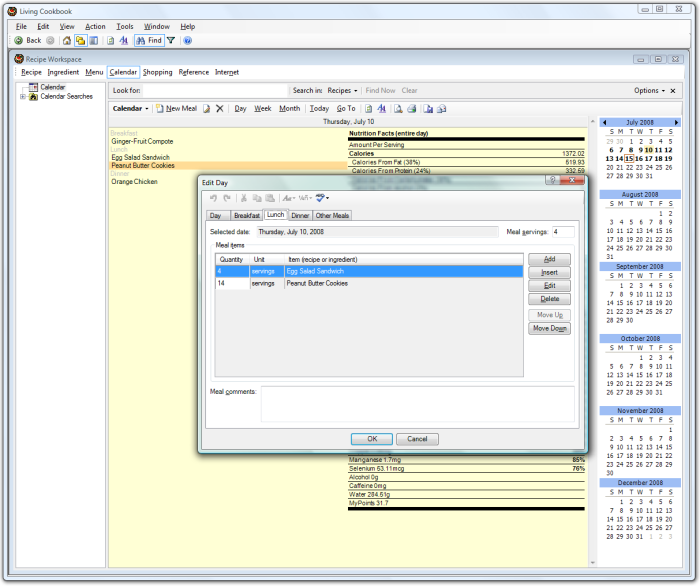700x586 pixels.
Task: Click the Today toolbar button
Action: tap(319, 108)
